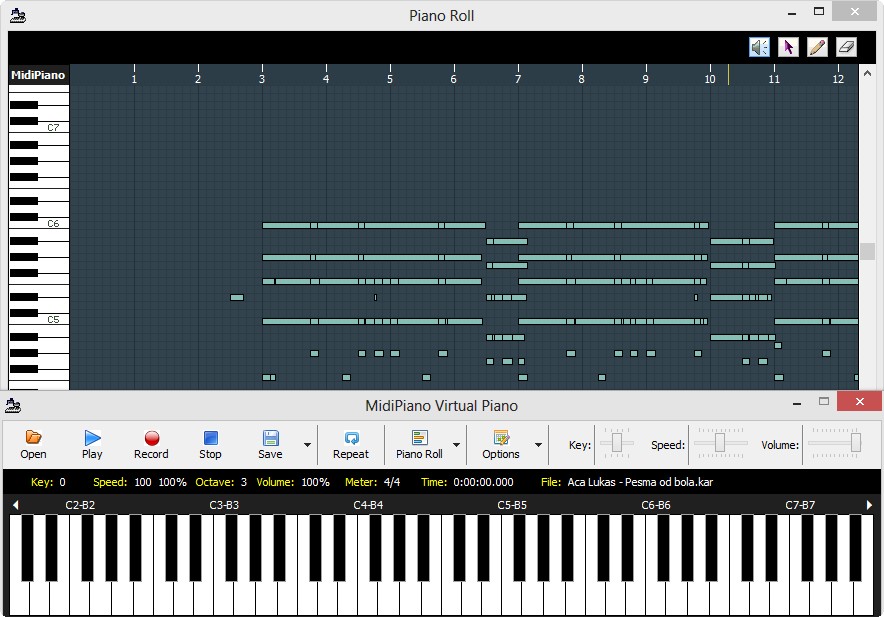The width and height of the screenshot is (884, 617).
Task: Stop playback with the Stop button
Action: tap(210, 444)
